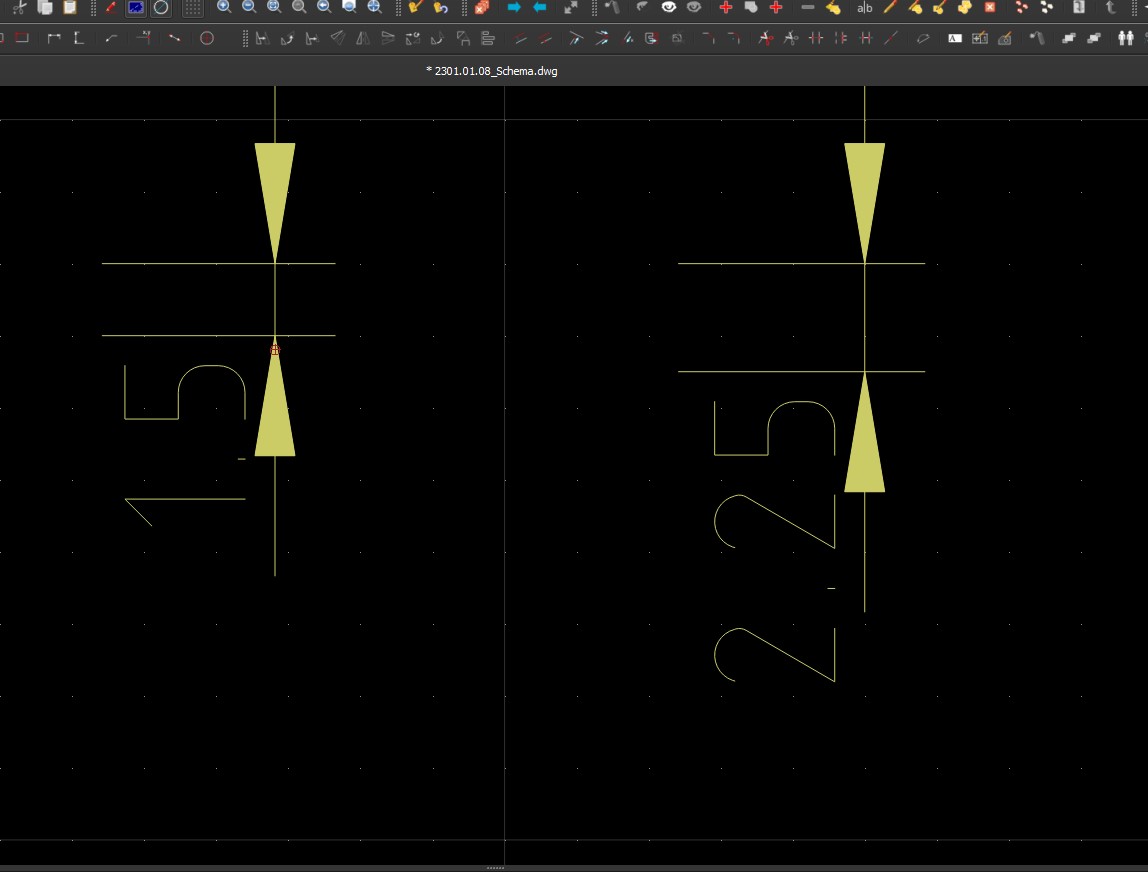Click the 2.25 dimension text in drawing
This screenshot has width=1148, height=872.
tap(775, 540)
